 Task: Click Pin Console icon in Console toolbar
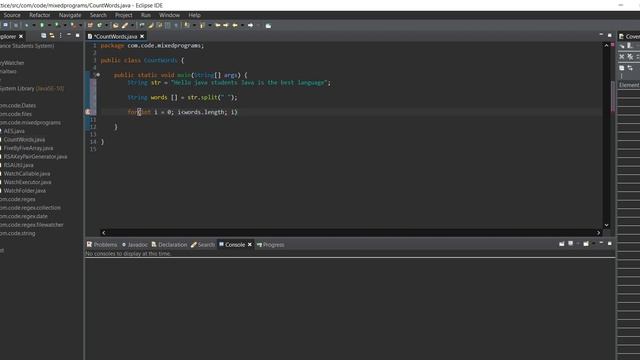coord(562,244)
